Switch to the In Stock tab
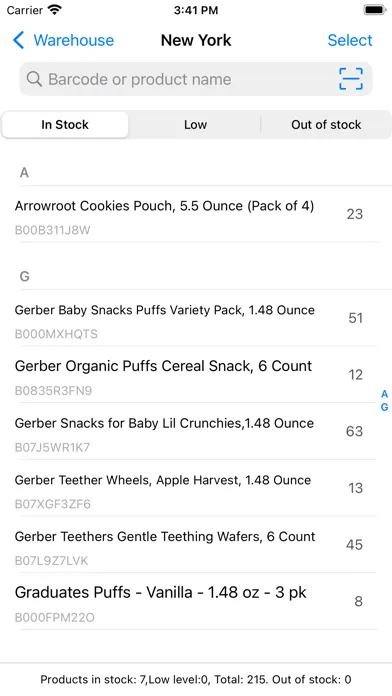The width and height of the screenshot is (392, 696). (x=65, y=125)
